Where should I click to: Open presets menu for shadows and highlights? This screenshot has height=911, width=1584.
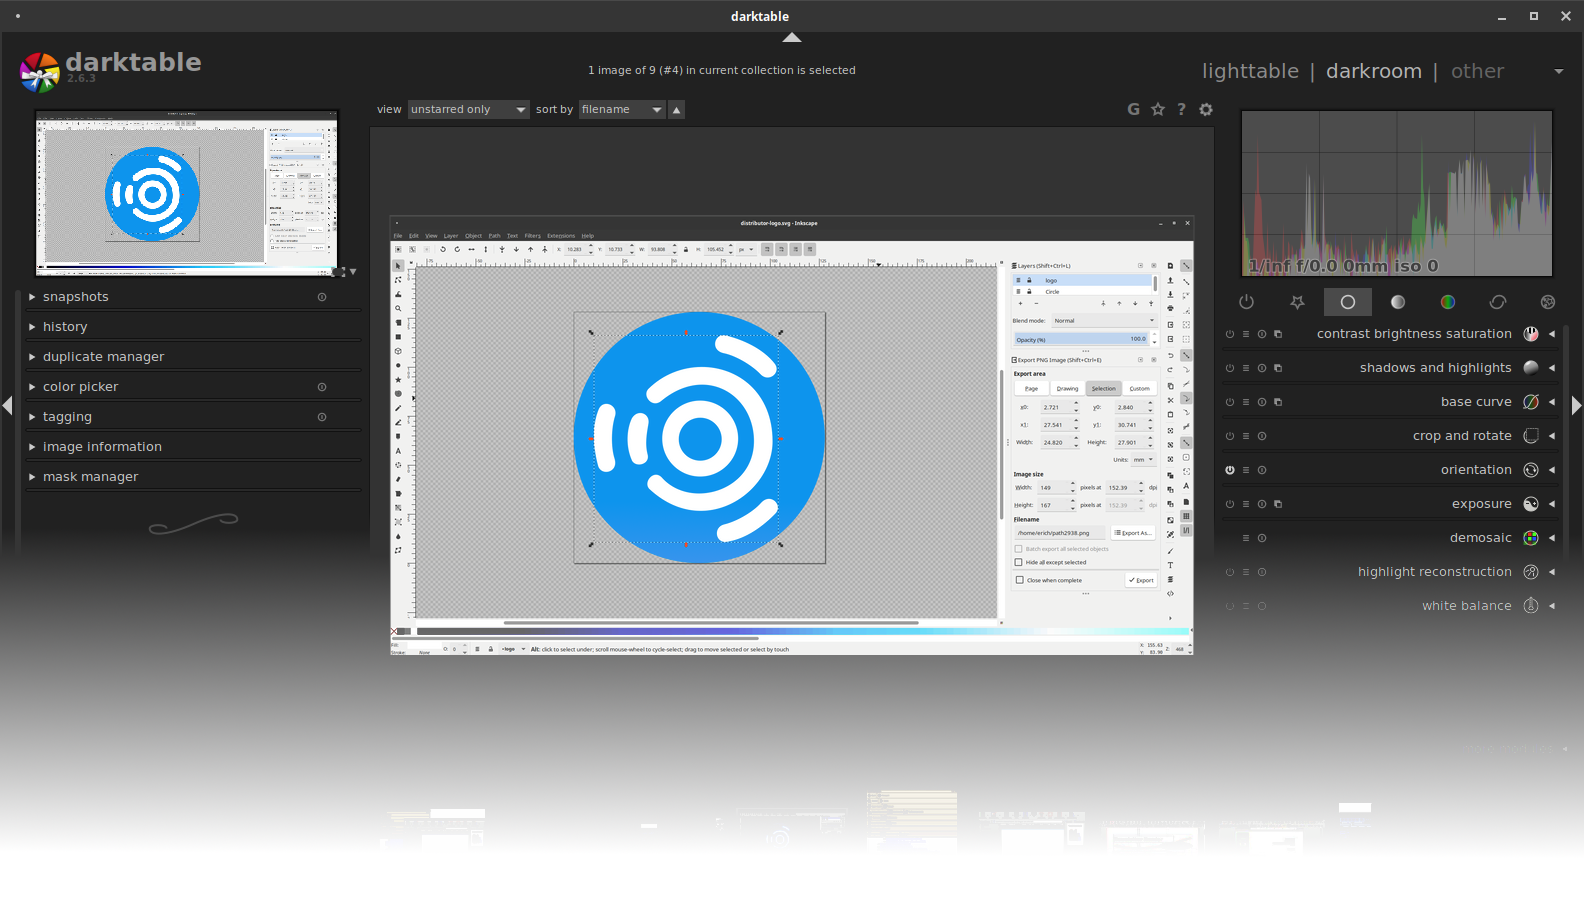1246,368
